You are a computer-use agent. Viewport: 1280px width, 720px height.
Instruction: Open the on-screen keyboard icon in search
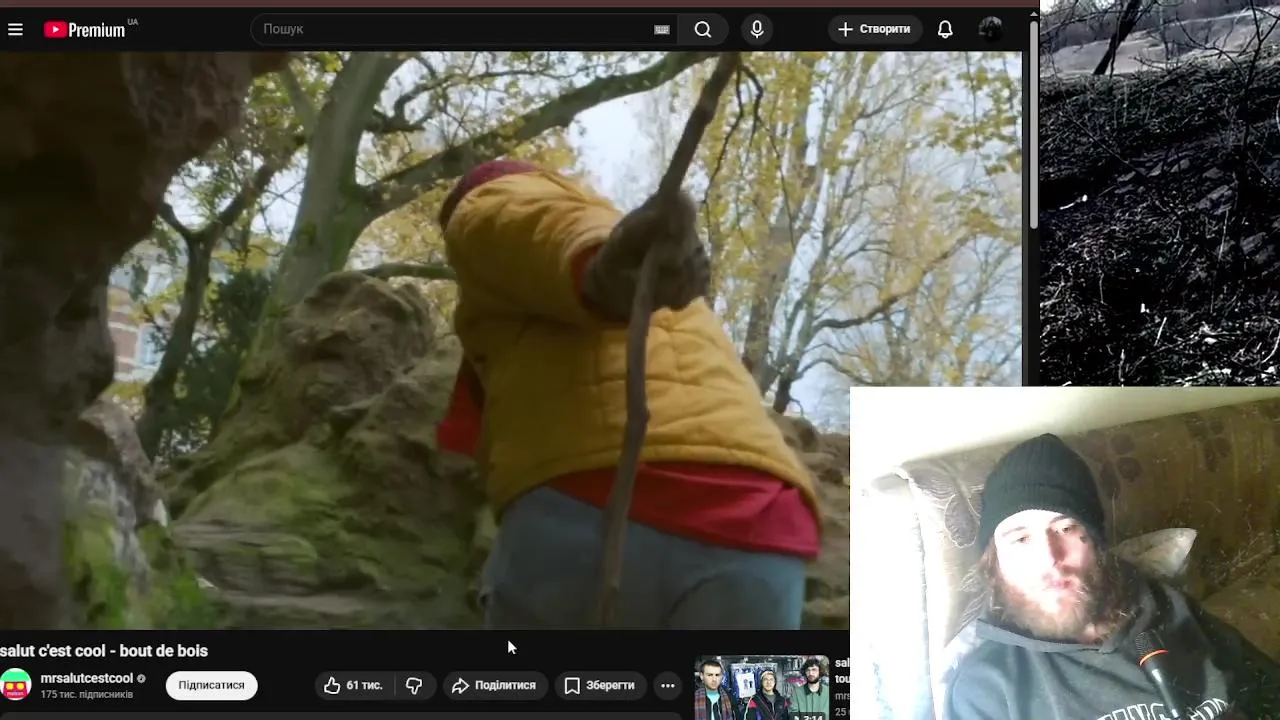[661, 30]
